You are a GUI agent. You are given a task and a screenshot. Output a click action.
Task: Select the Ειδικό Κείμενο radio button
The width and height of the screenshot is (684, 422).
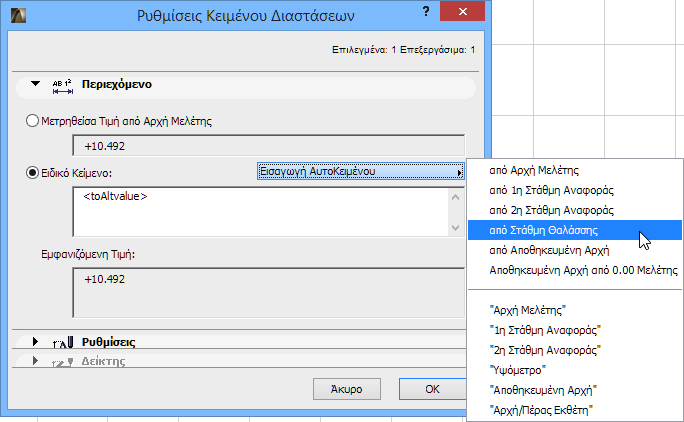(32, 173)
